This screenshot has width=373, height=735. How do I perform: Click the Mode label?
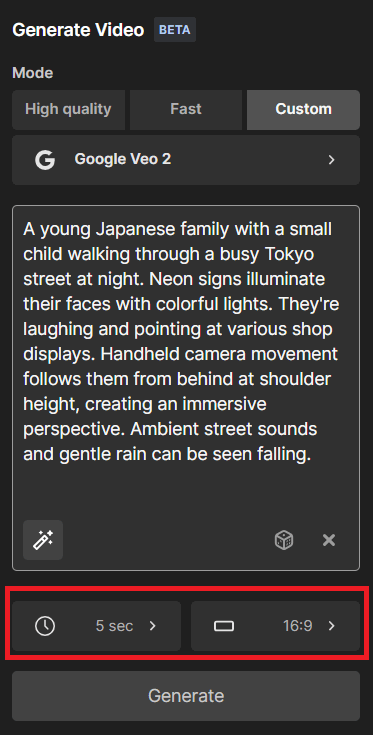(x=33, y=73)
